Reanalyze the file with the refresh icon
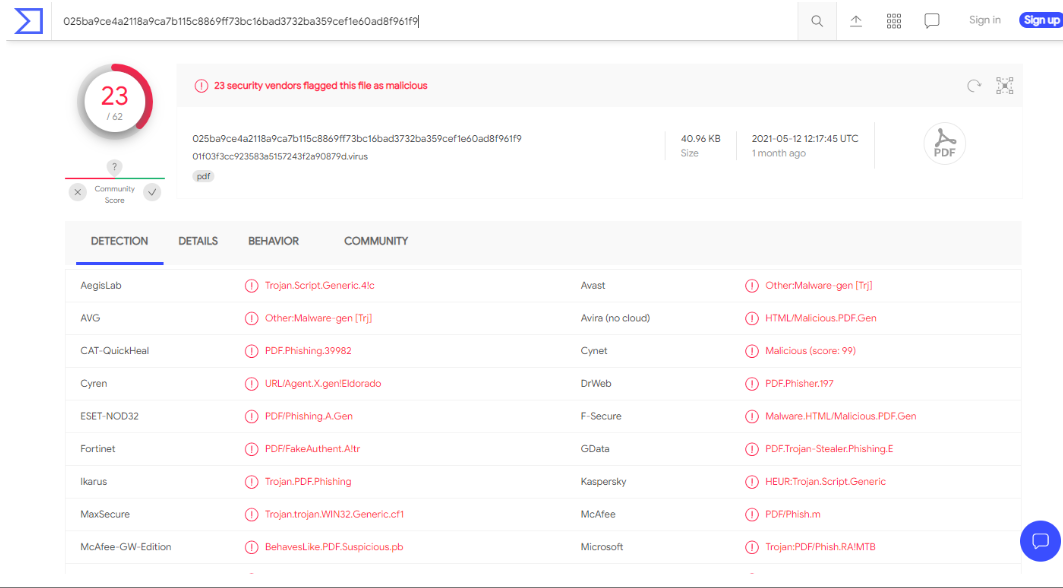 [974, 86]
